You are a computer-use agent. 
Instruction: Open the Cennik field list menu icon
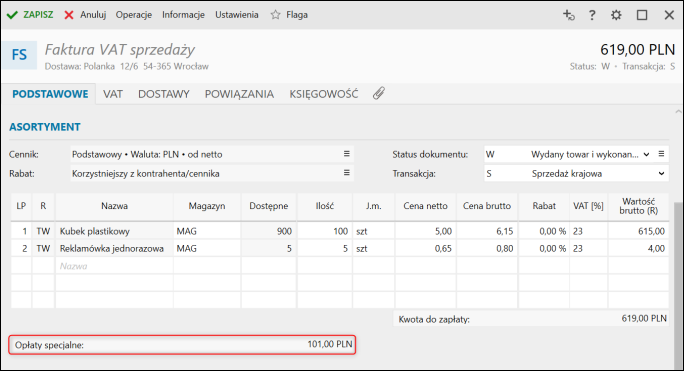click(x=347, y=154)
